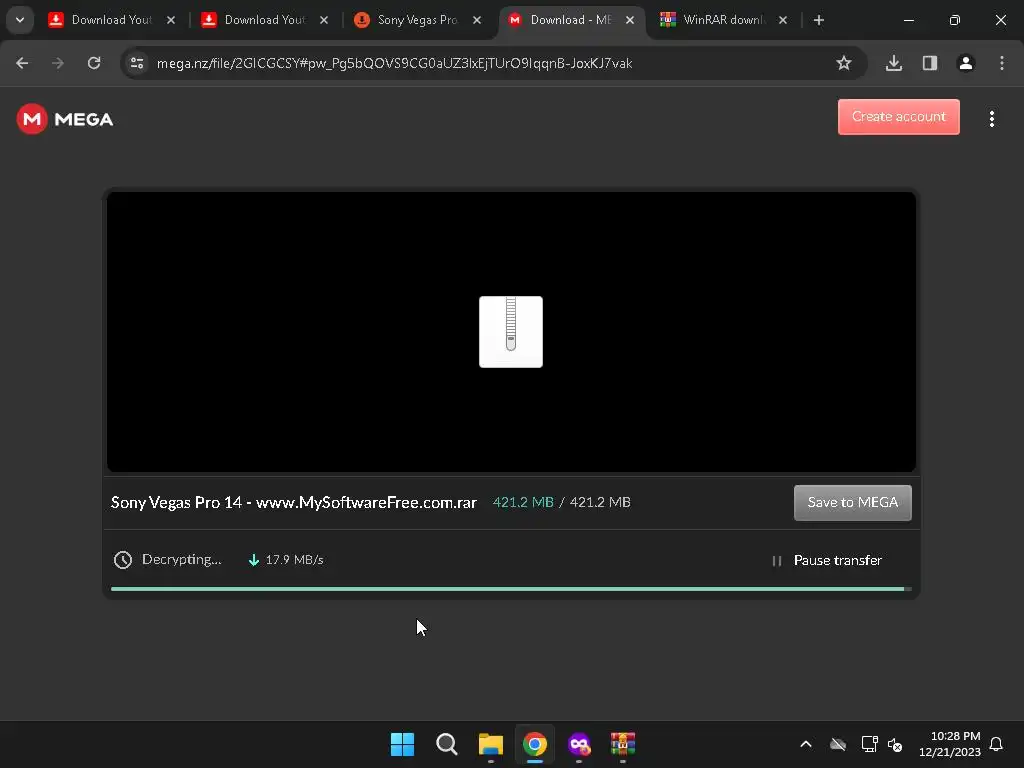The image size is (1024, 768).
Task: Switch to Sony Vegas Pro tab
Action: [x=417, y=20]
